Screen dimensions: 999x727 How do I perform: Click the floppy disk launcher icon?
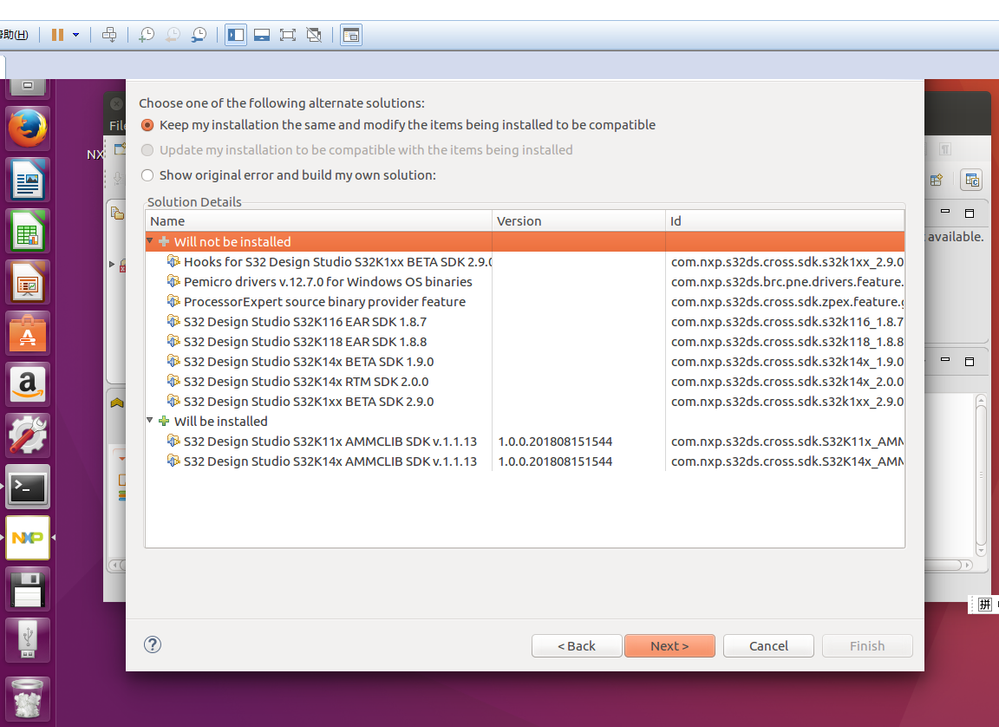[27, 589]
